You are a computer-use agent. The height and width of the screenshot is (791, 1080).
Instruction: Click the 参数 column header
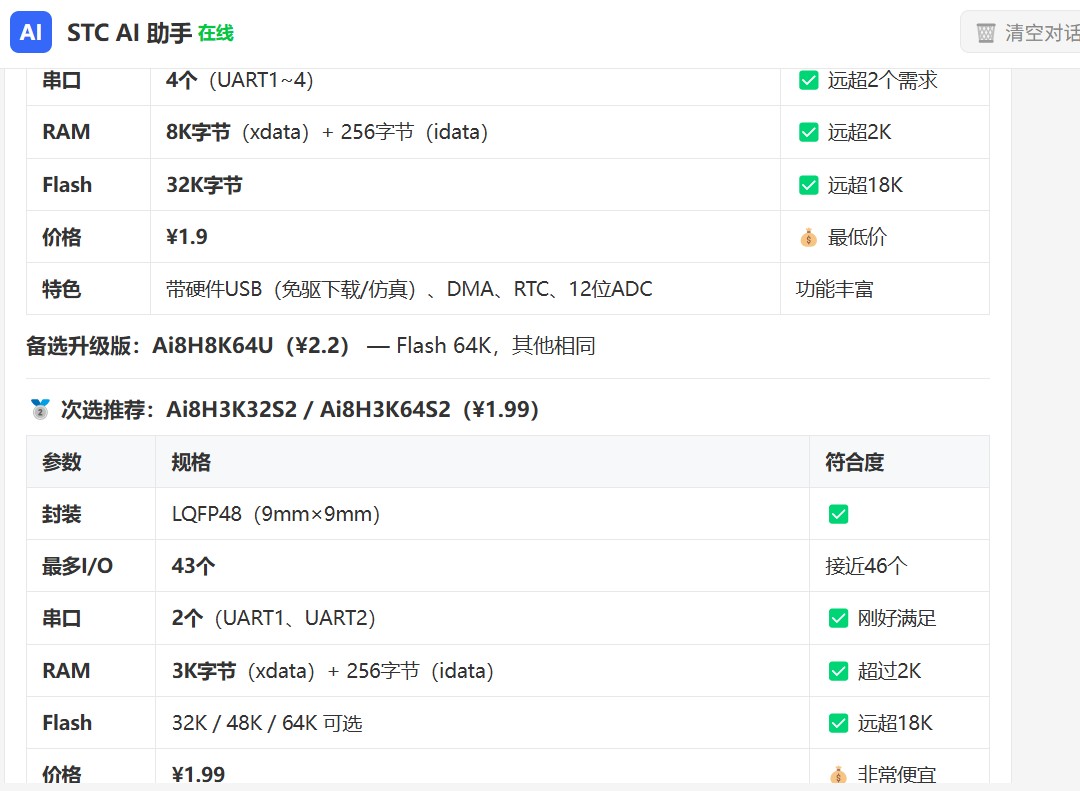pyautogui.click(x=62, y=462)
